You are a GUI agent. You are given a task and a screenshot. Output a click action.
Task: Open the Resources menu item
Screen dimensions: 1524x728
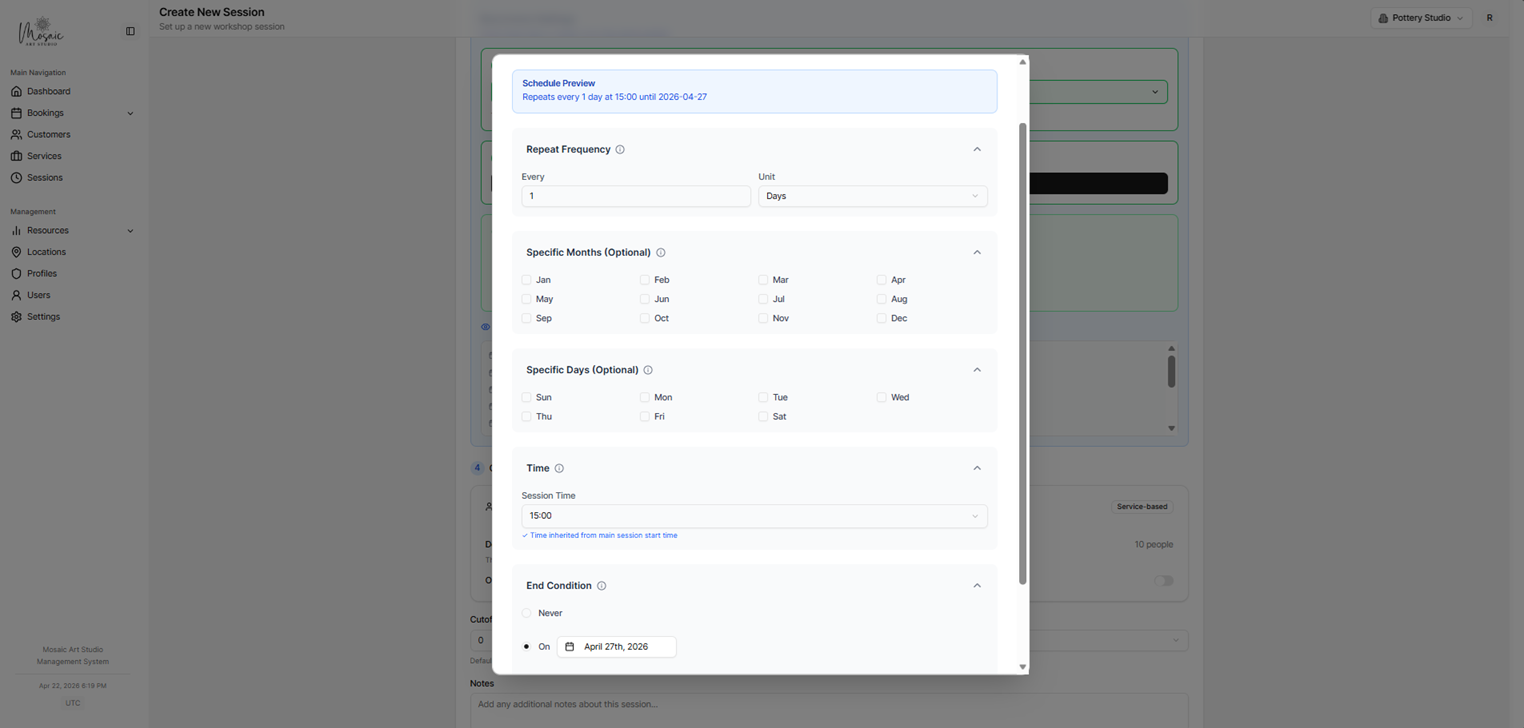point(17,230)
